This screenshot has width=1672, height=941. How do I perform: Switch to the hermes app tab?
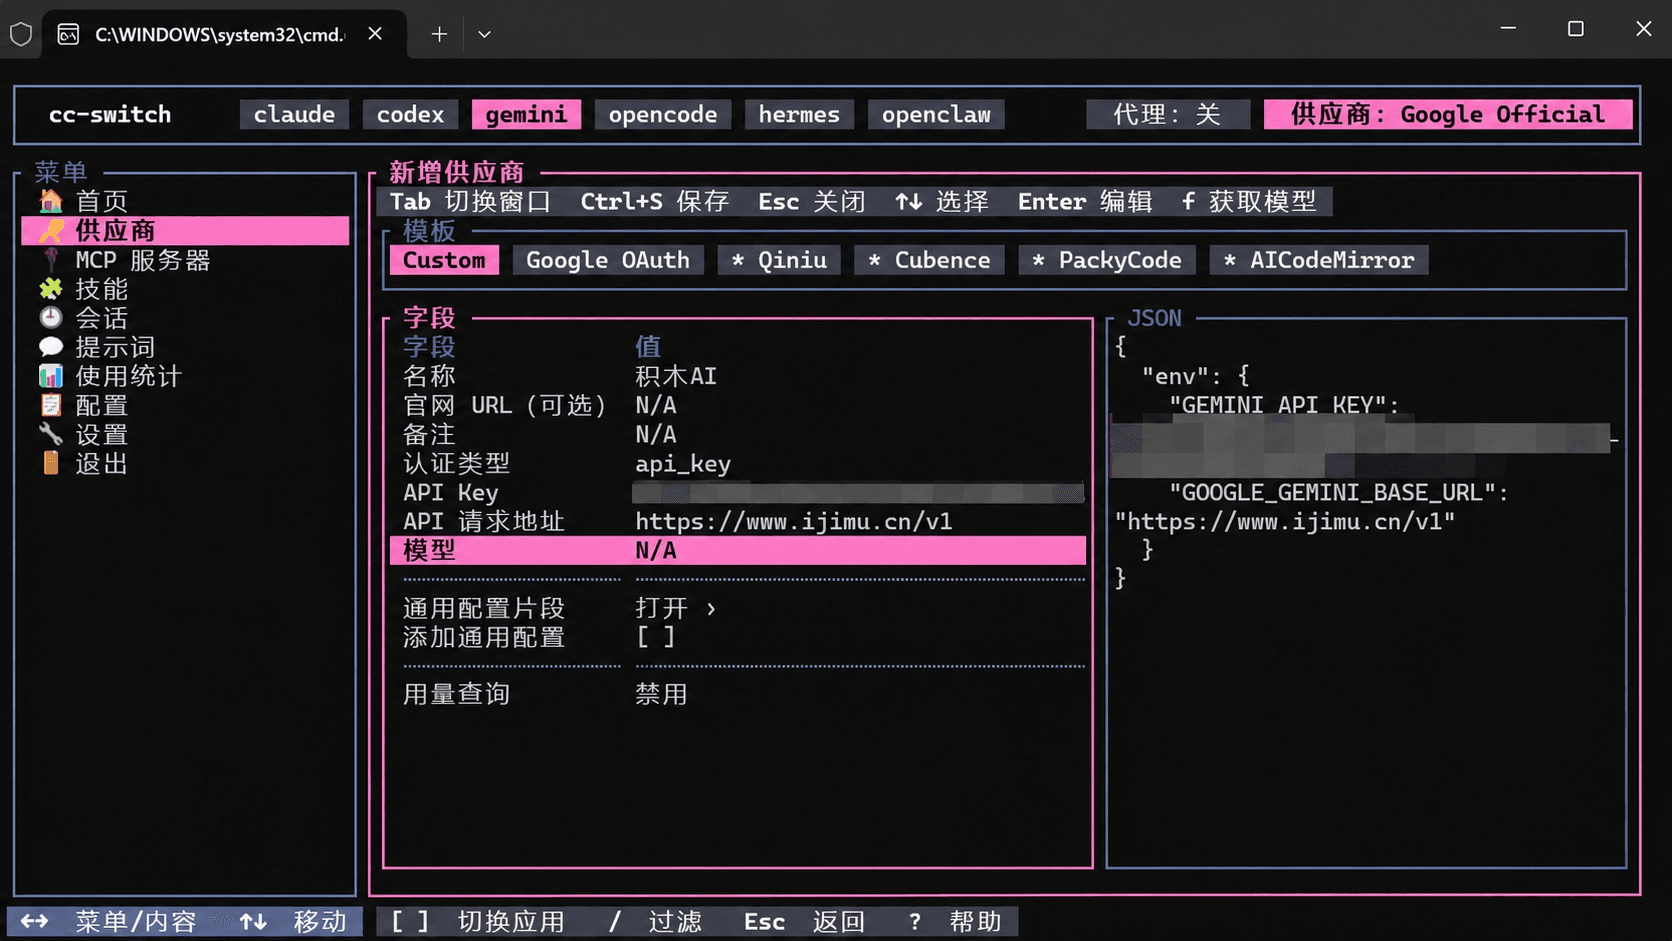coord(799,115)
